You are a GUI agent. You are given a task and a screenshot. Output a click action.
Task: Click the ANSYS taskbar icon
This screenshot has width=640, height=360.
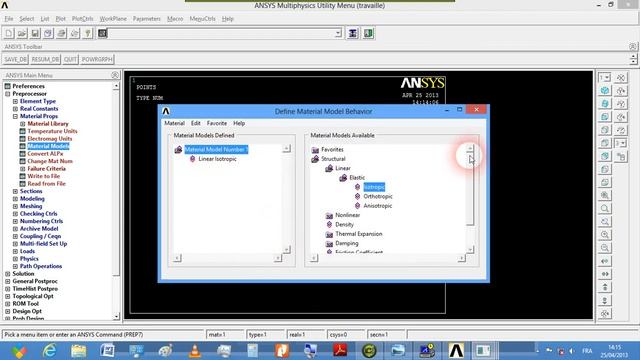pyautogui.click(x=456, y=351)
